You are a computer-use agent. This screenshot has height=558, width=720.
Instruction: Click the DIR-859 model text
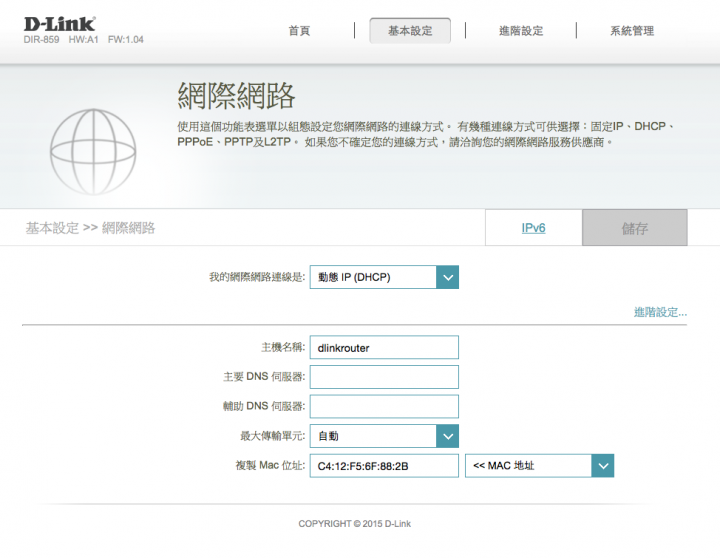pyautogui.click(x=41, y=39)
